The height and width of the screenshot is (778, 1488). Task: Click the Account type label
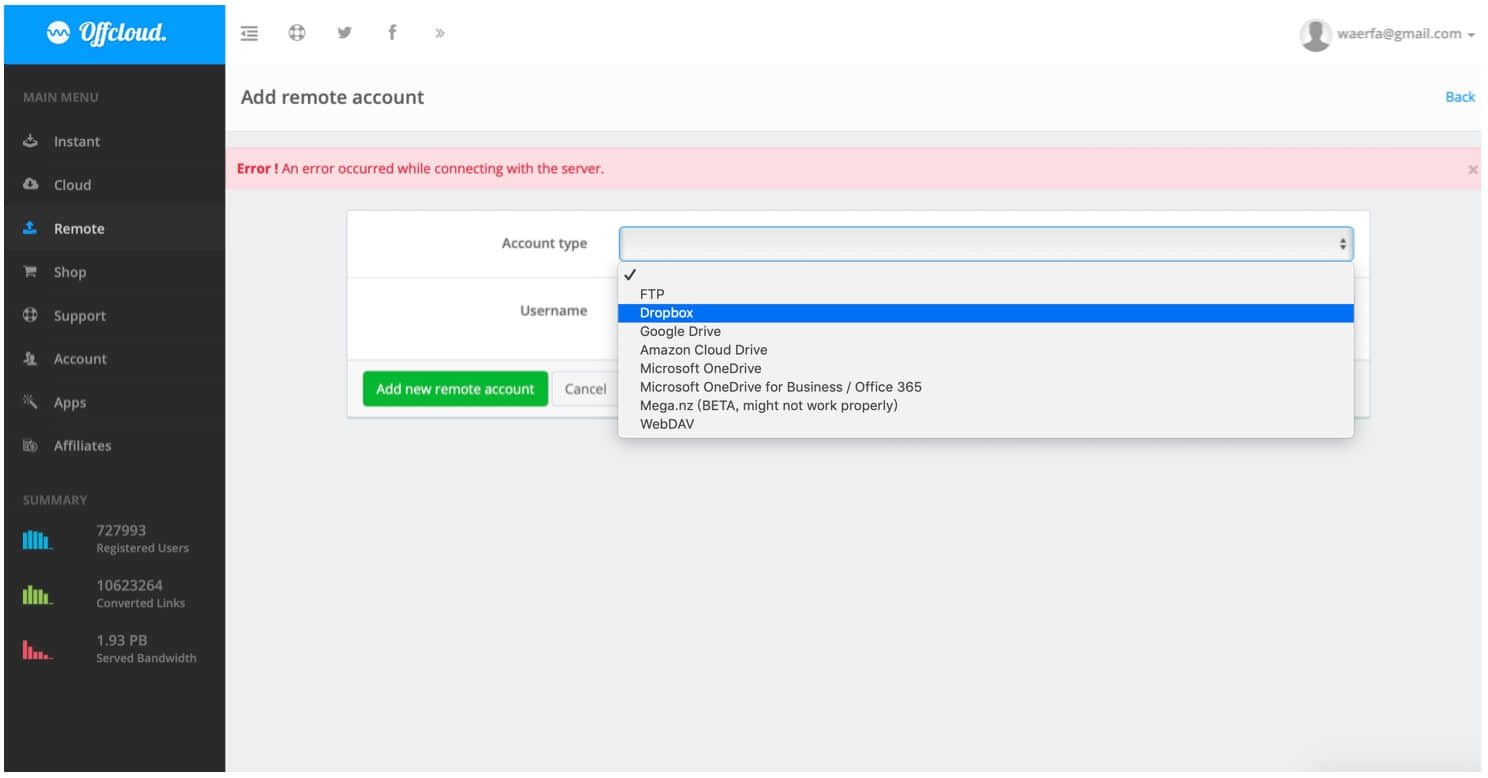click(544, 243)
